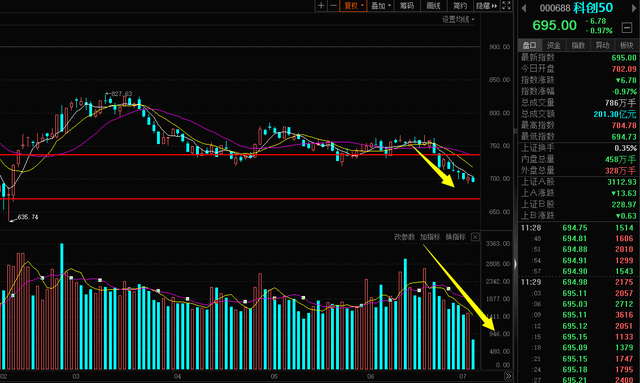
Task: Go to previous stock with left arrow
Action: click(x=524, y=8)
